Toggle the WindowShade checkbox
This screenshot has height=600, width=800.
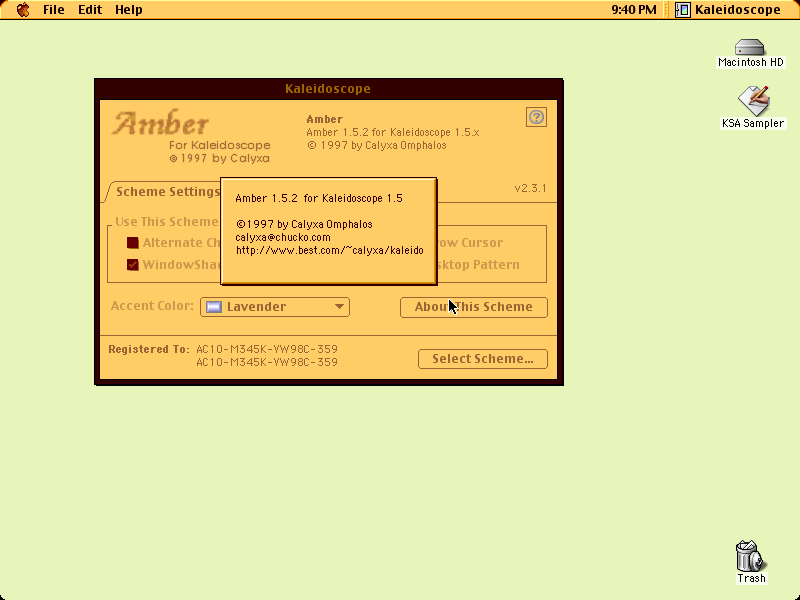coord(133,265)
